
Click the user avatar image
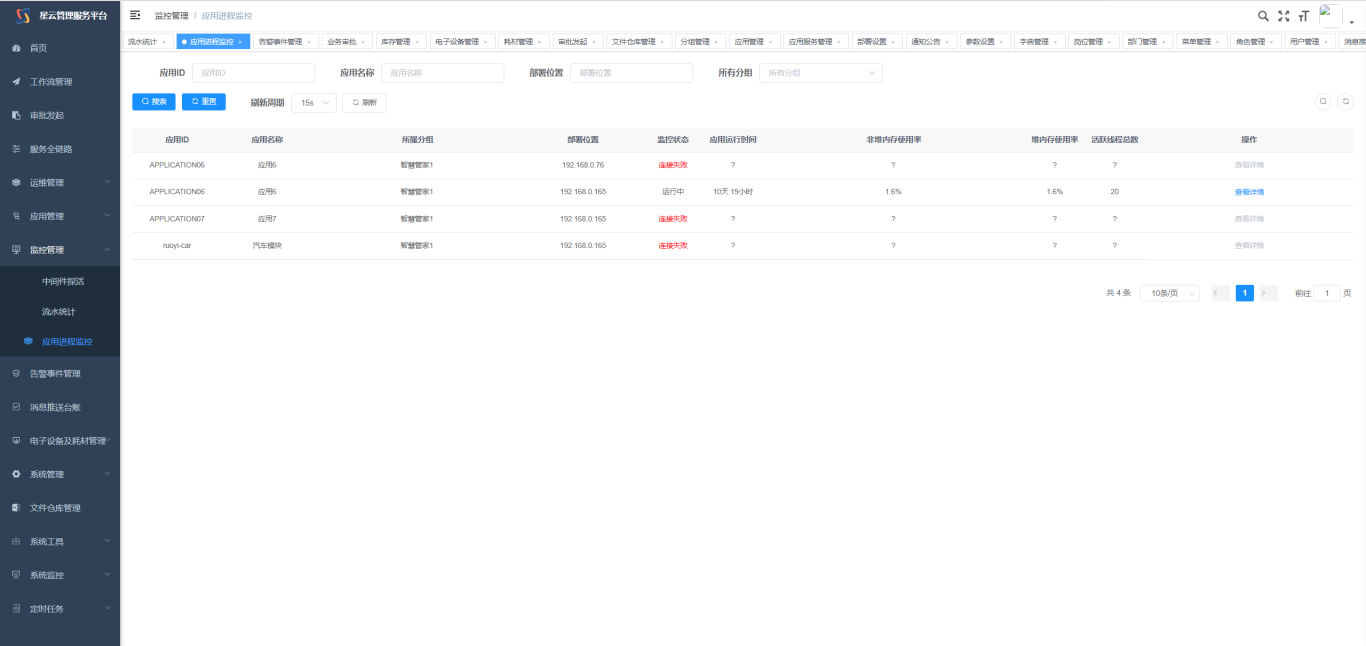[x=1330, y=15]
